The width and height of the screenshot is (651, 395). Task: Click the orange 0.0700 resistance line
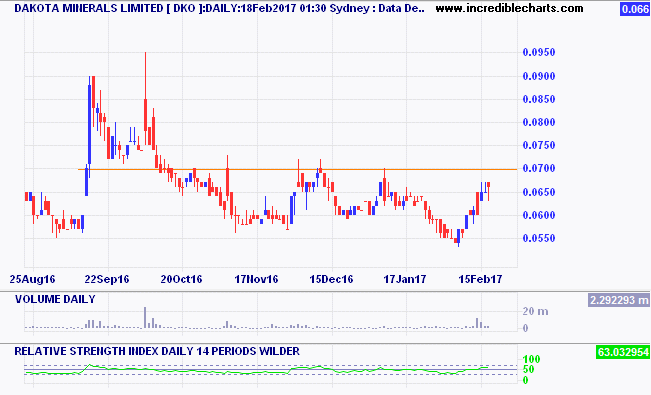click(297, 169)
